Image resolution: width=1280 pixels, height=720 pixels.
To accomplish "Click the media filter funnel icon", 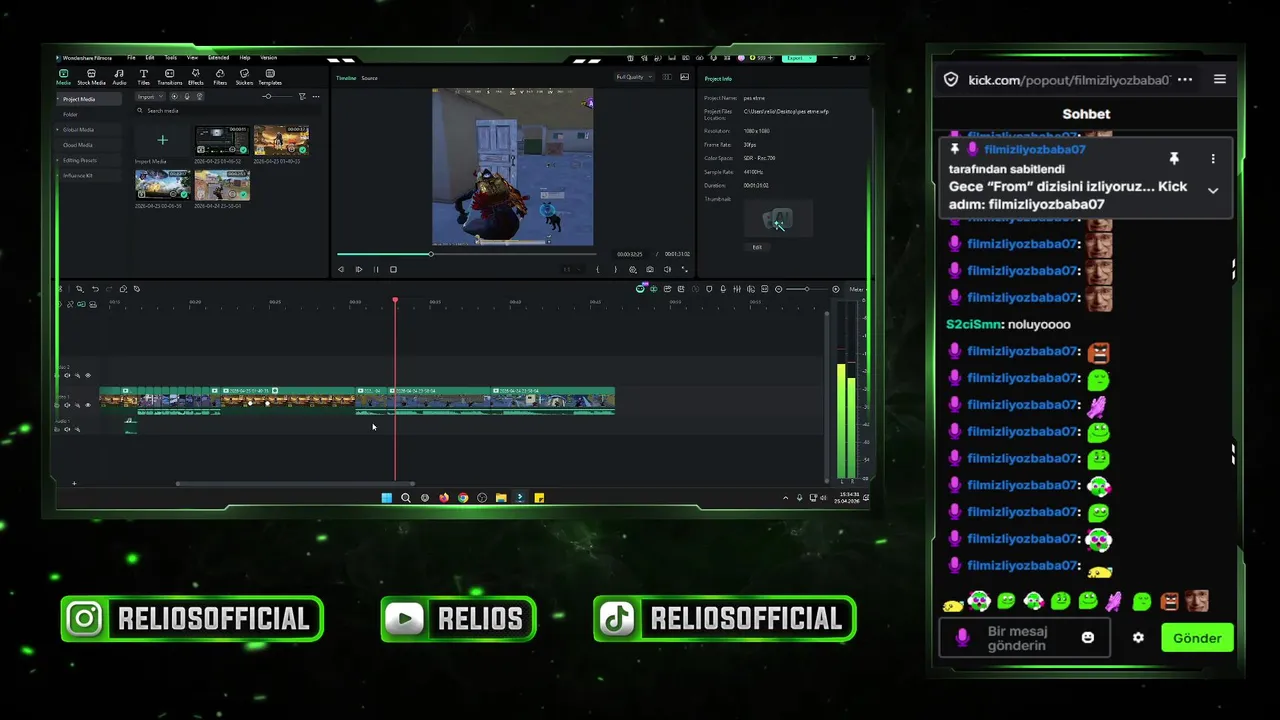I will coord(302,96).
